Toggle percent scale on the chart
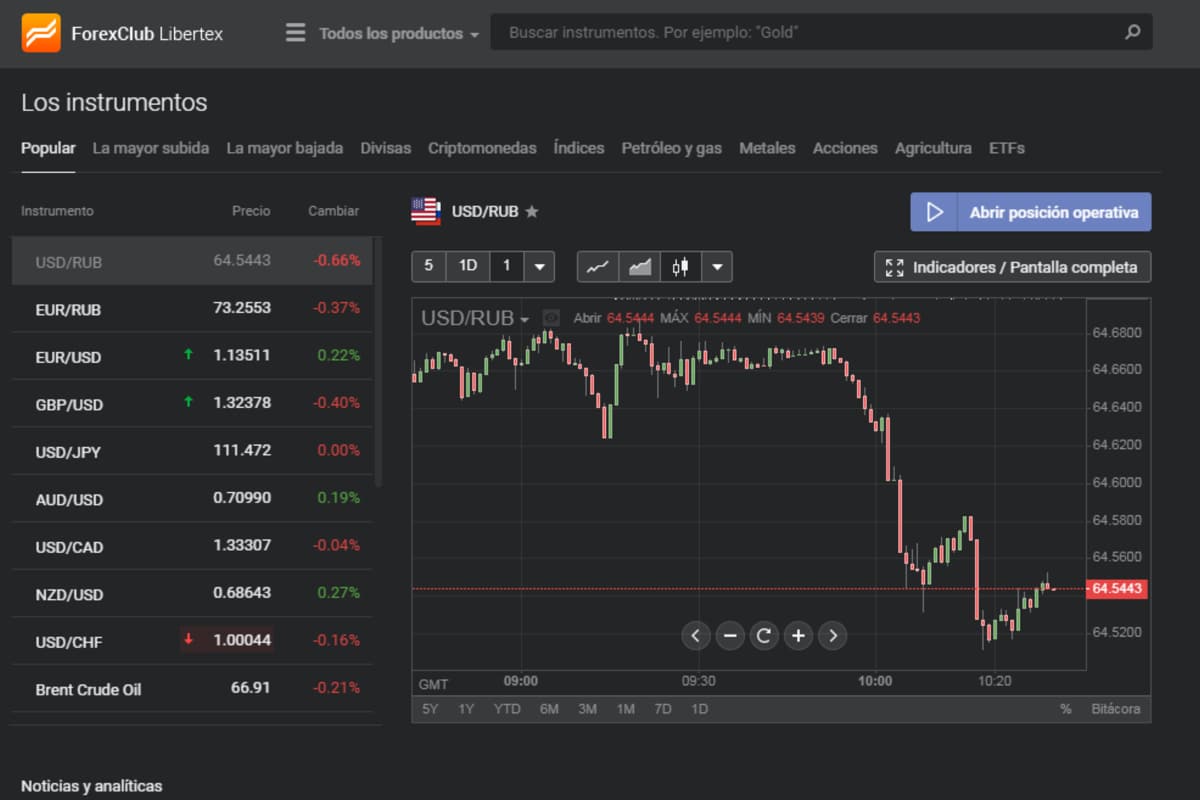This screenshot has height=800, width=1200. click(1066, 709)
